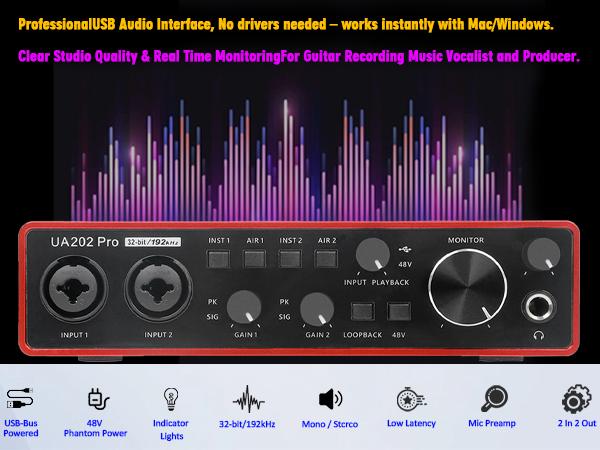Click the headphone output jack
The width and height of the screenshot is (600, 450).
[x=539, y=306]
